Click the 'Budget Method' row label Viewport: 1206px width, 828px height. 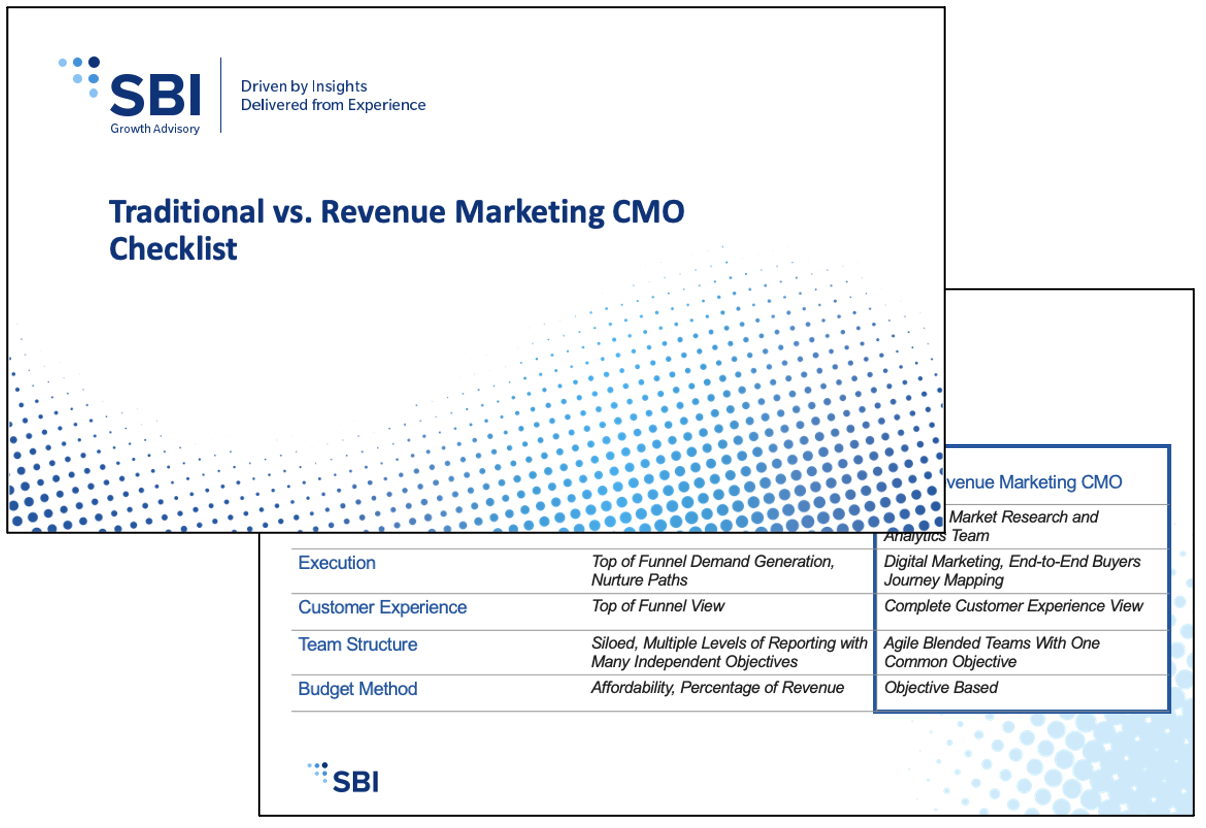[357, 689]
